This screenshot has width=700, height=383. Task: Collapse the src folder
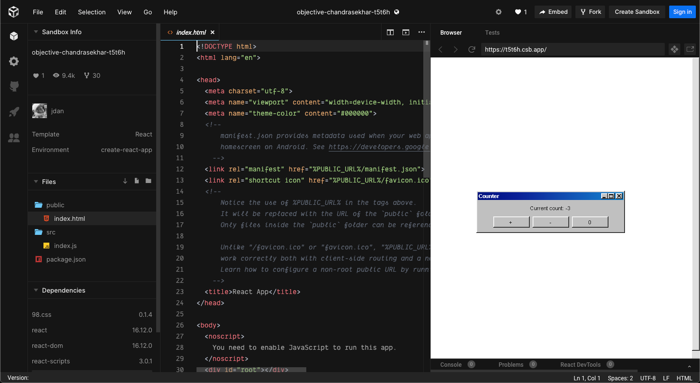pyautogui.click(x=92, y=232)
